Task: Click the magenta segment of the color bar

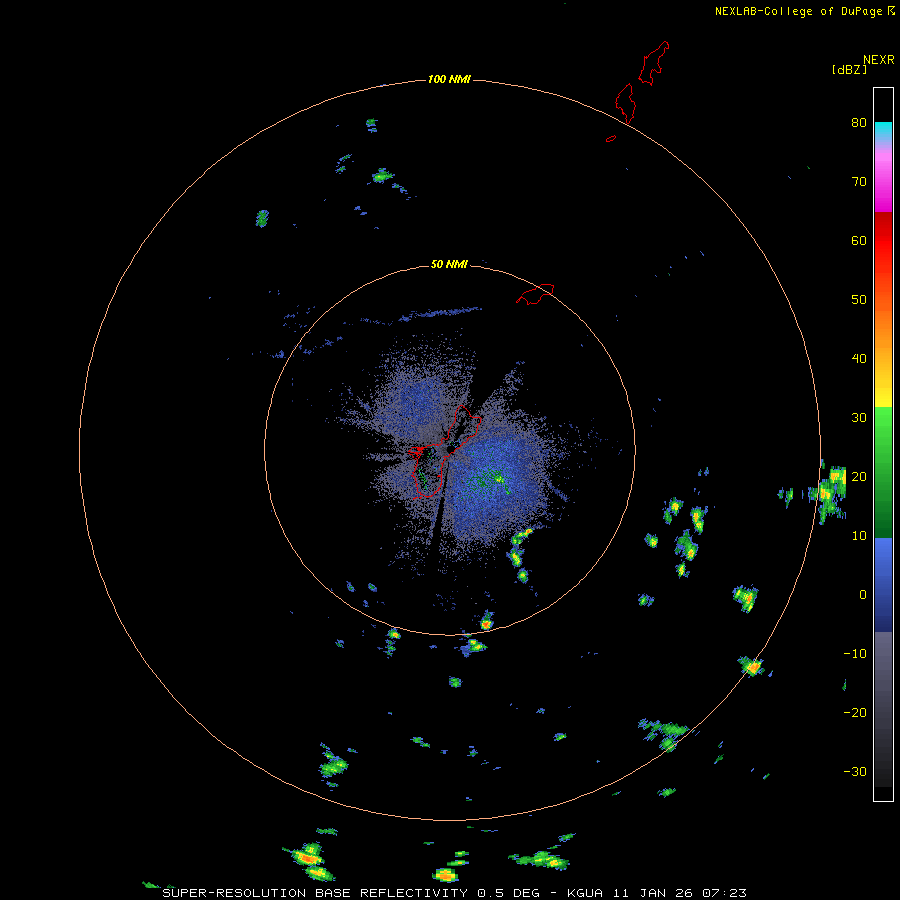Action: point(883,184)
